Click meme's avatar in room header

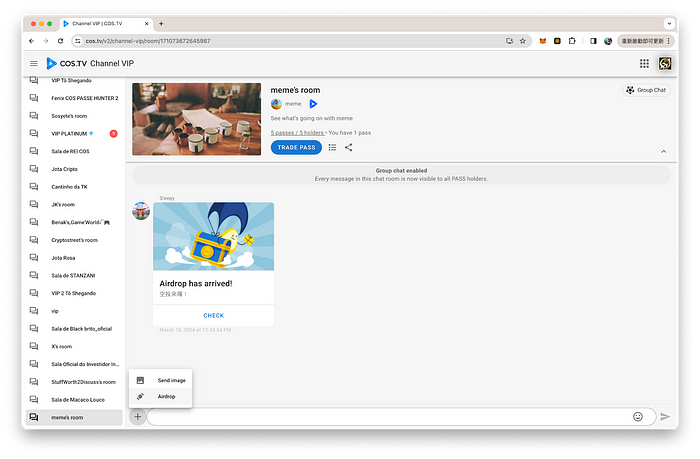point(276,104)
